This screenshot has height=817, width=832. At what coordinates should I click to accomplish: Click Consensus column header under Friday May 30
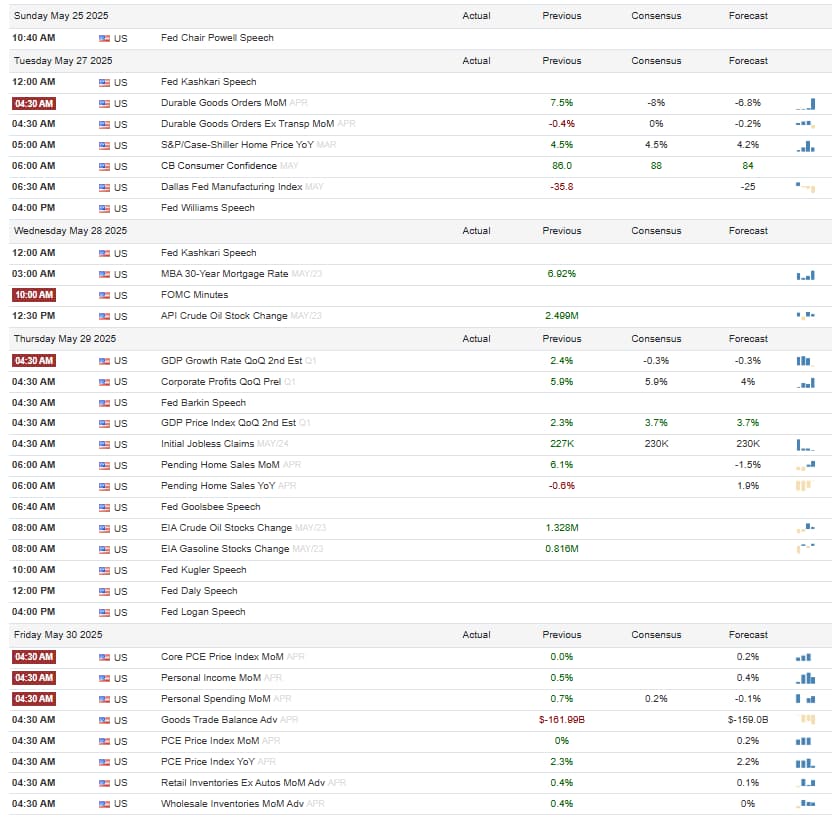656,635
